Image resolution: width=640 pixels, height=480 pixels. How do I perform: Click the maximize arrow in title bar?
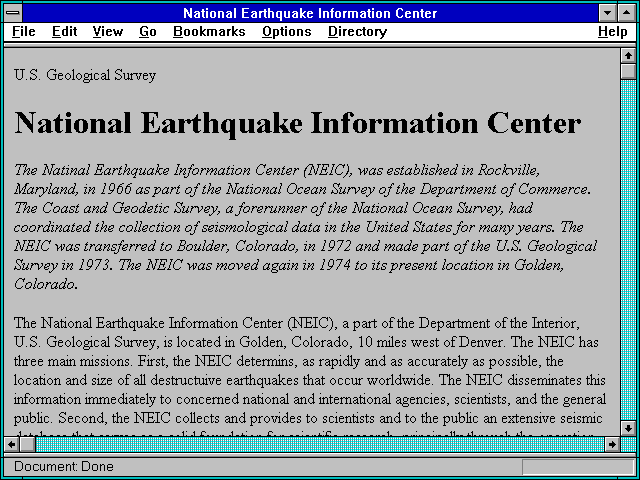coord(627,13)
